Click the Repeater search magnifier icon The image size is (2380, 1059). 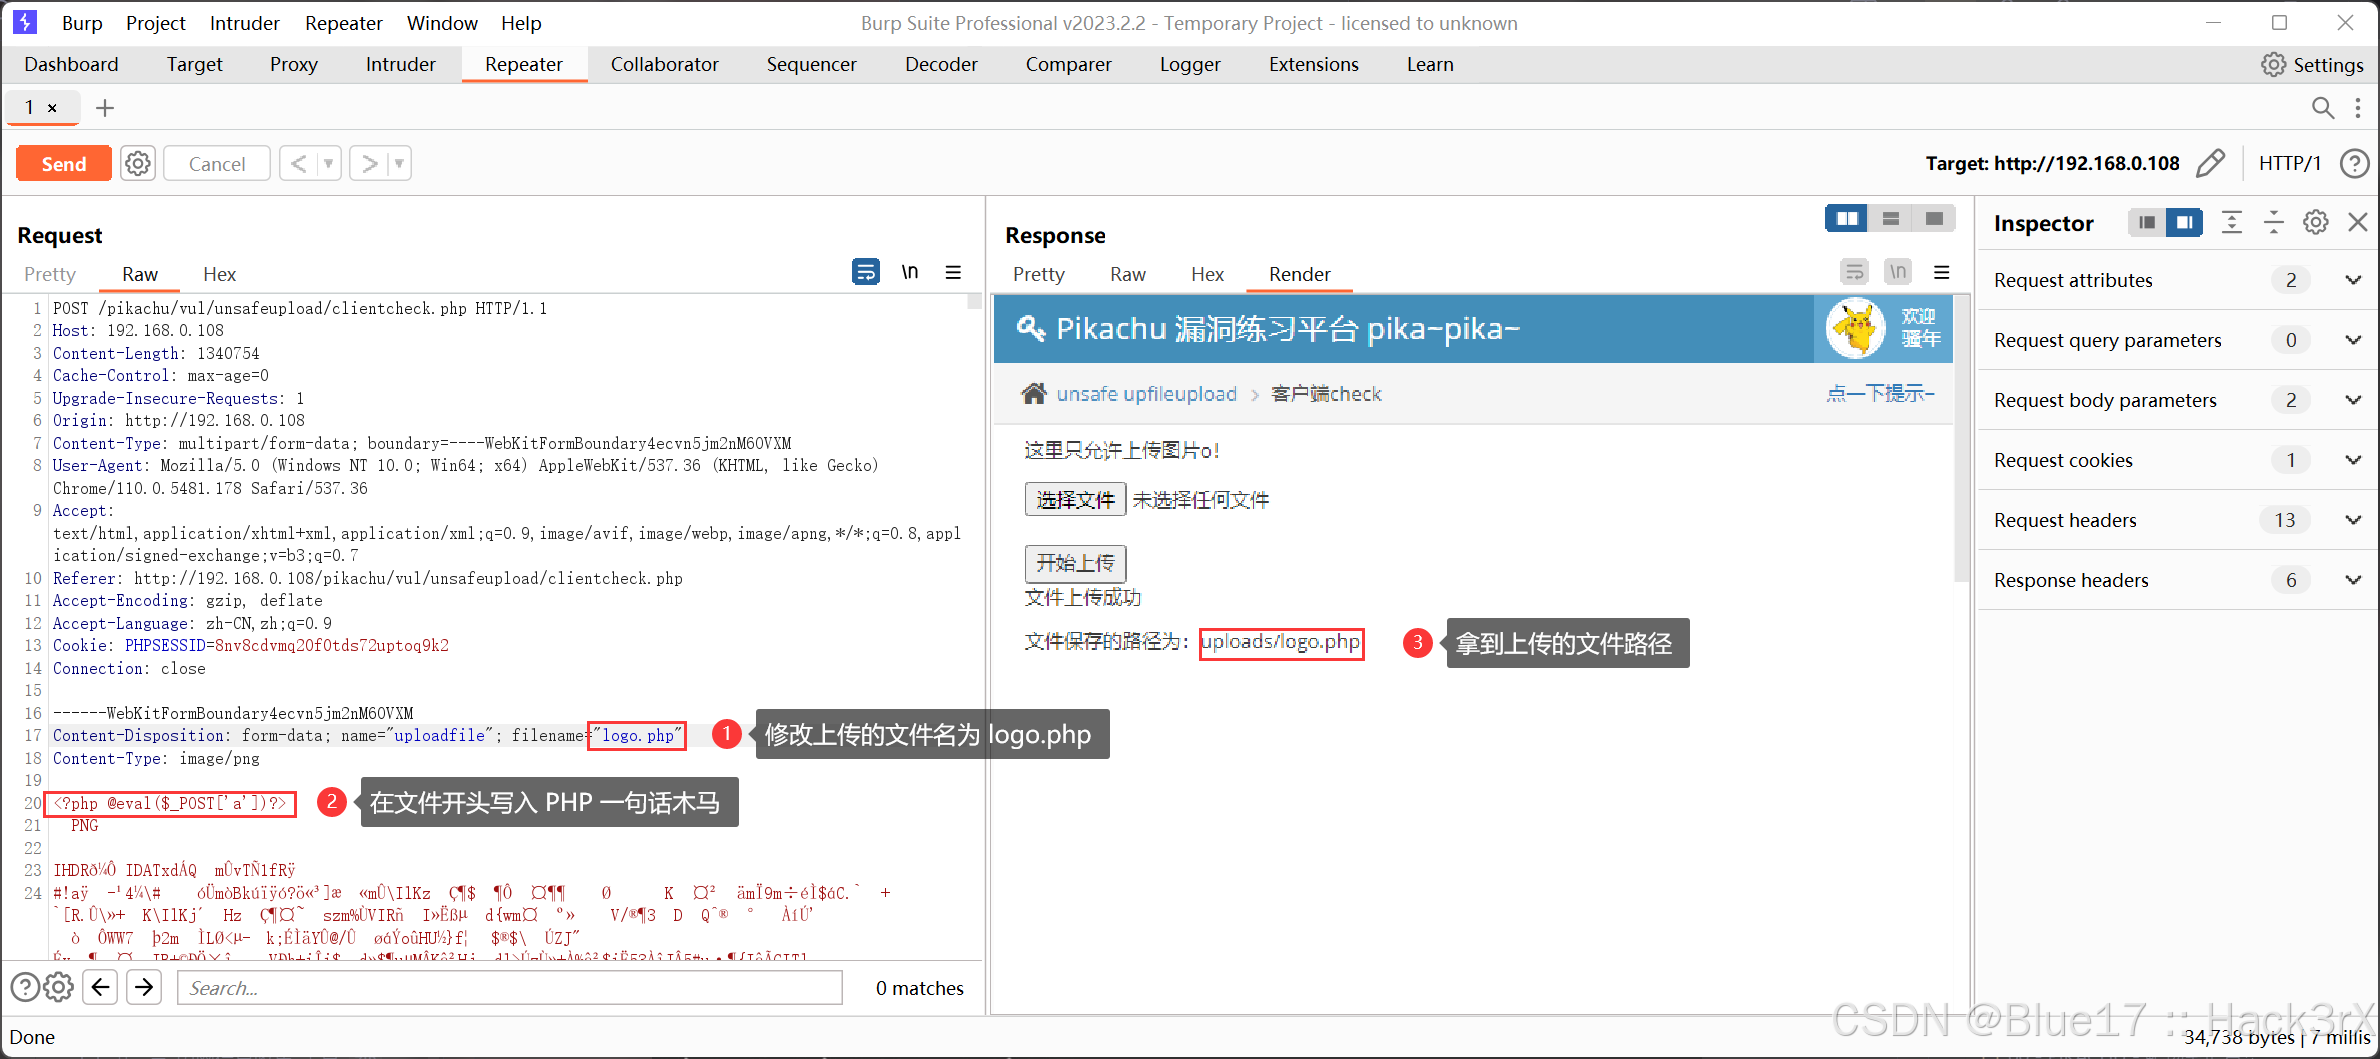[x=2322, y=107]
